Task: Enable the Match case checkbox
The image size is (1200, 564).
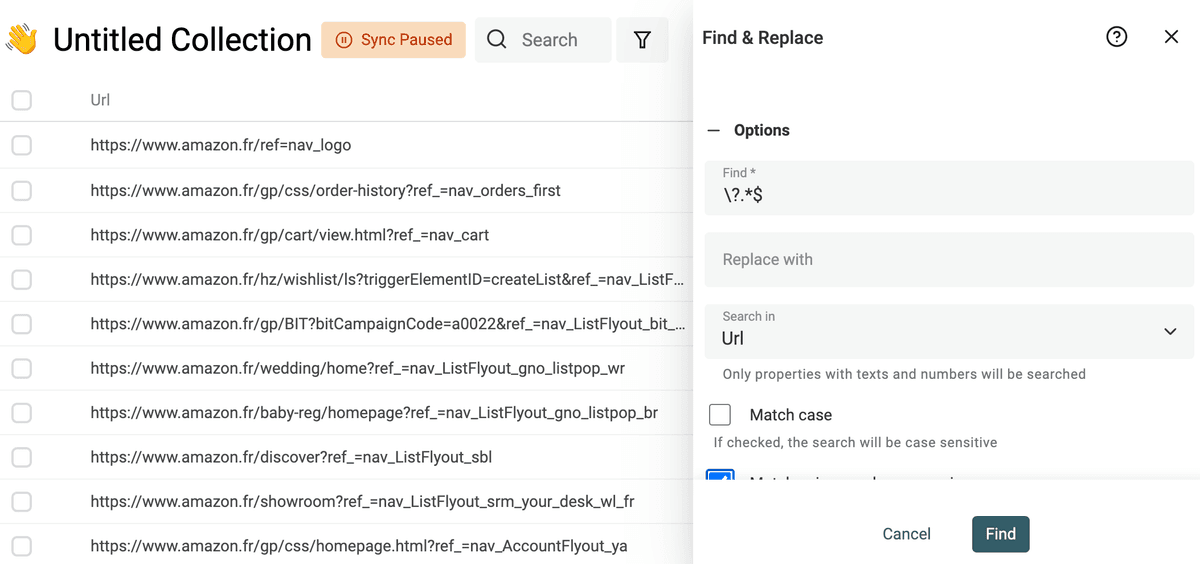Action: tap(720, 414)
